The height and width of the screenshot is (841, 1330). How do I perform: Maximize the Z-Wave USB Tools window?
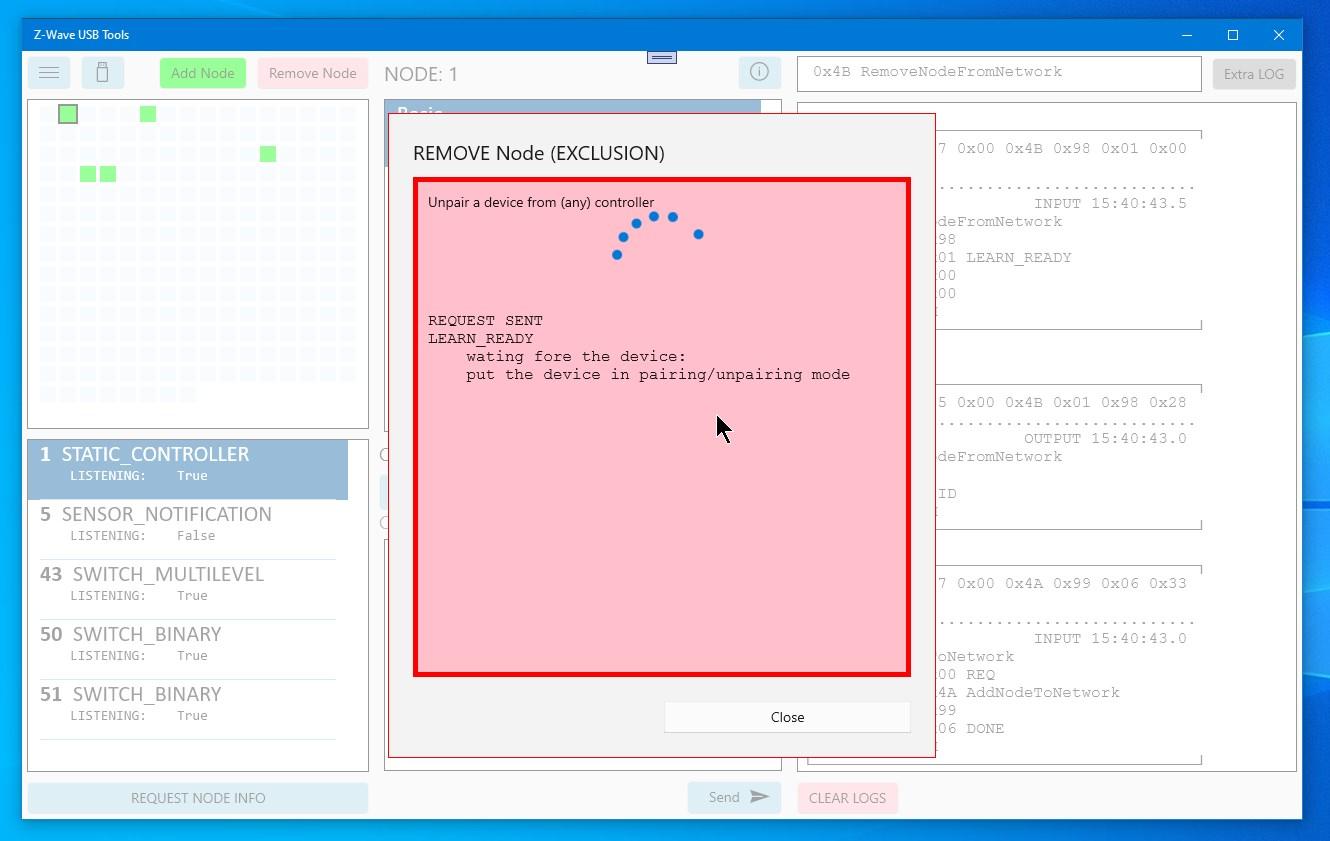click(x=1233, y=35)
